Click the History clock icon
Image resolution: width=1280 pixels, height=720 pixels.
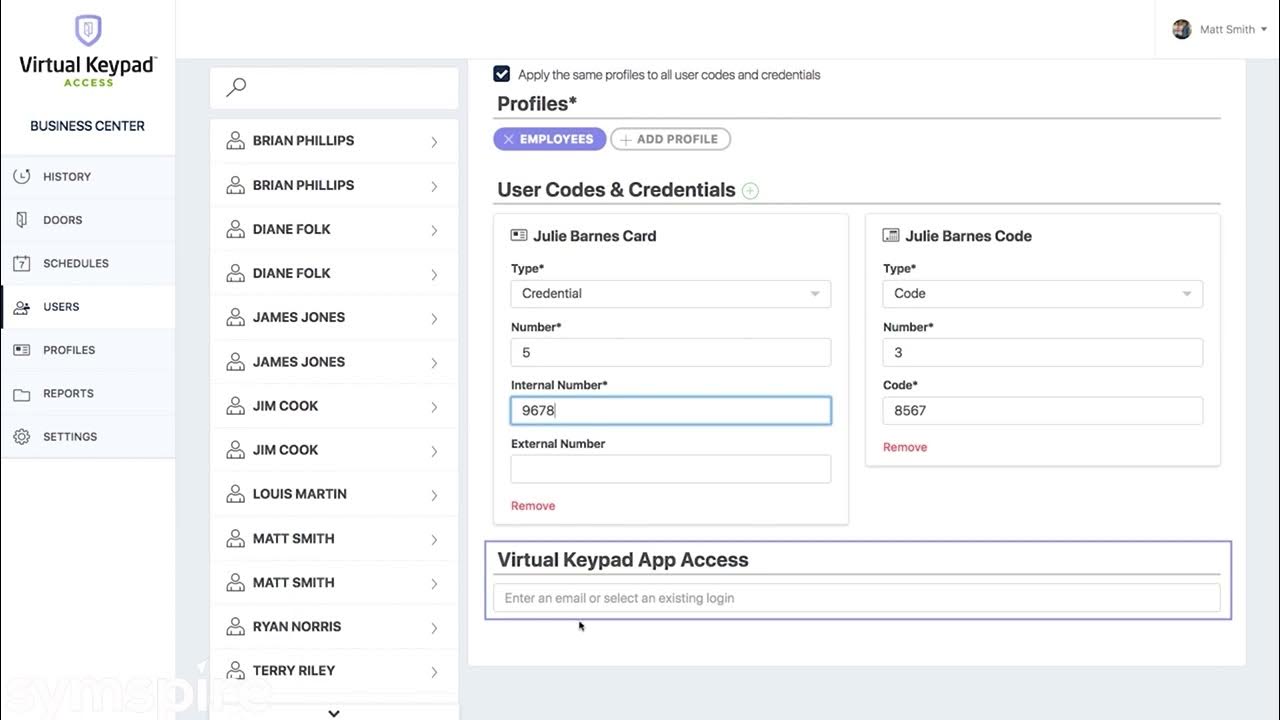pos(22,176)
